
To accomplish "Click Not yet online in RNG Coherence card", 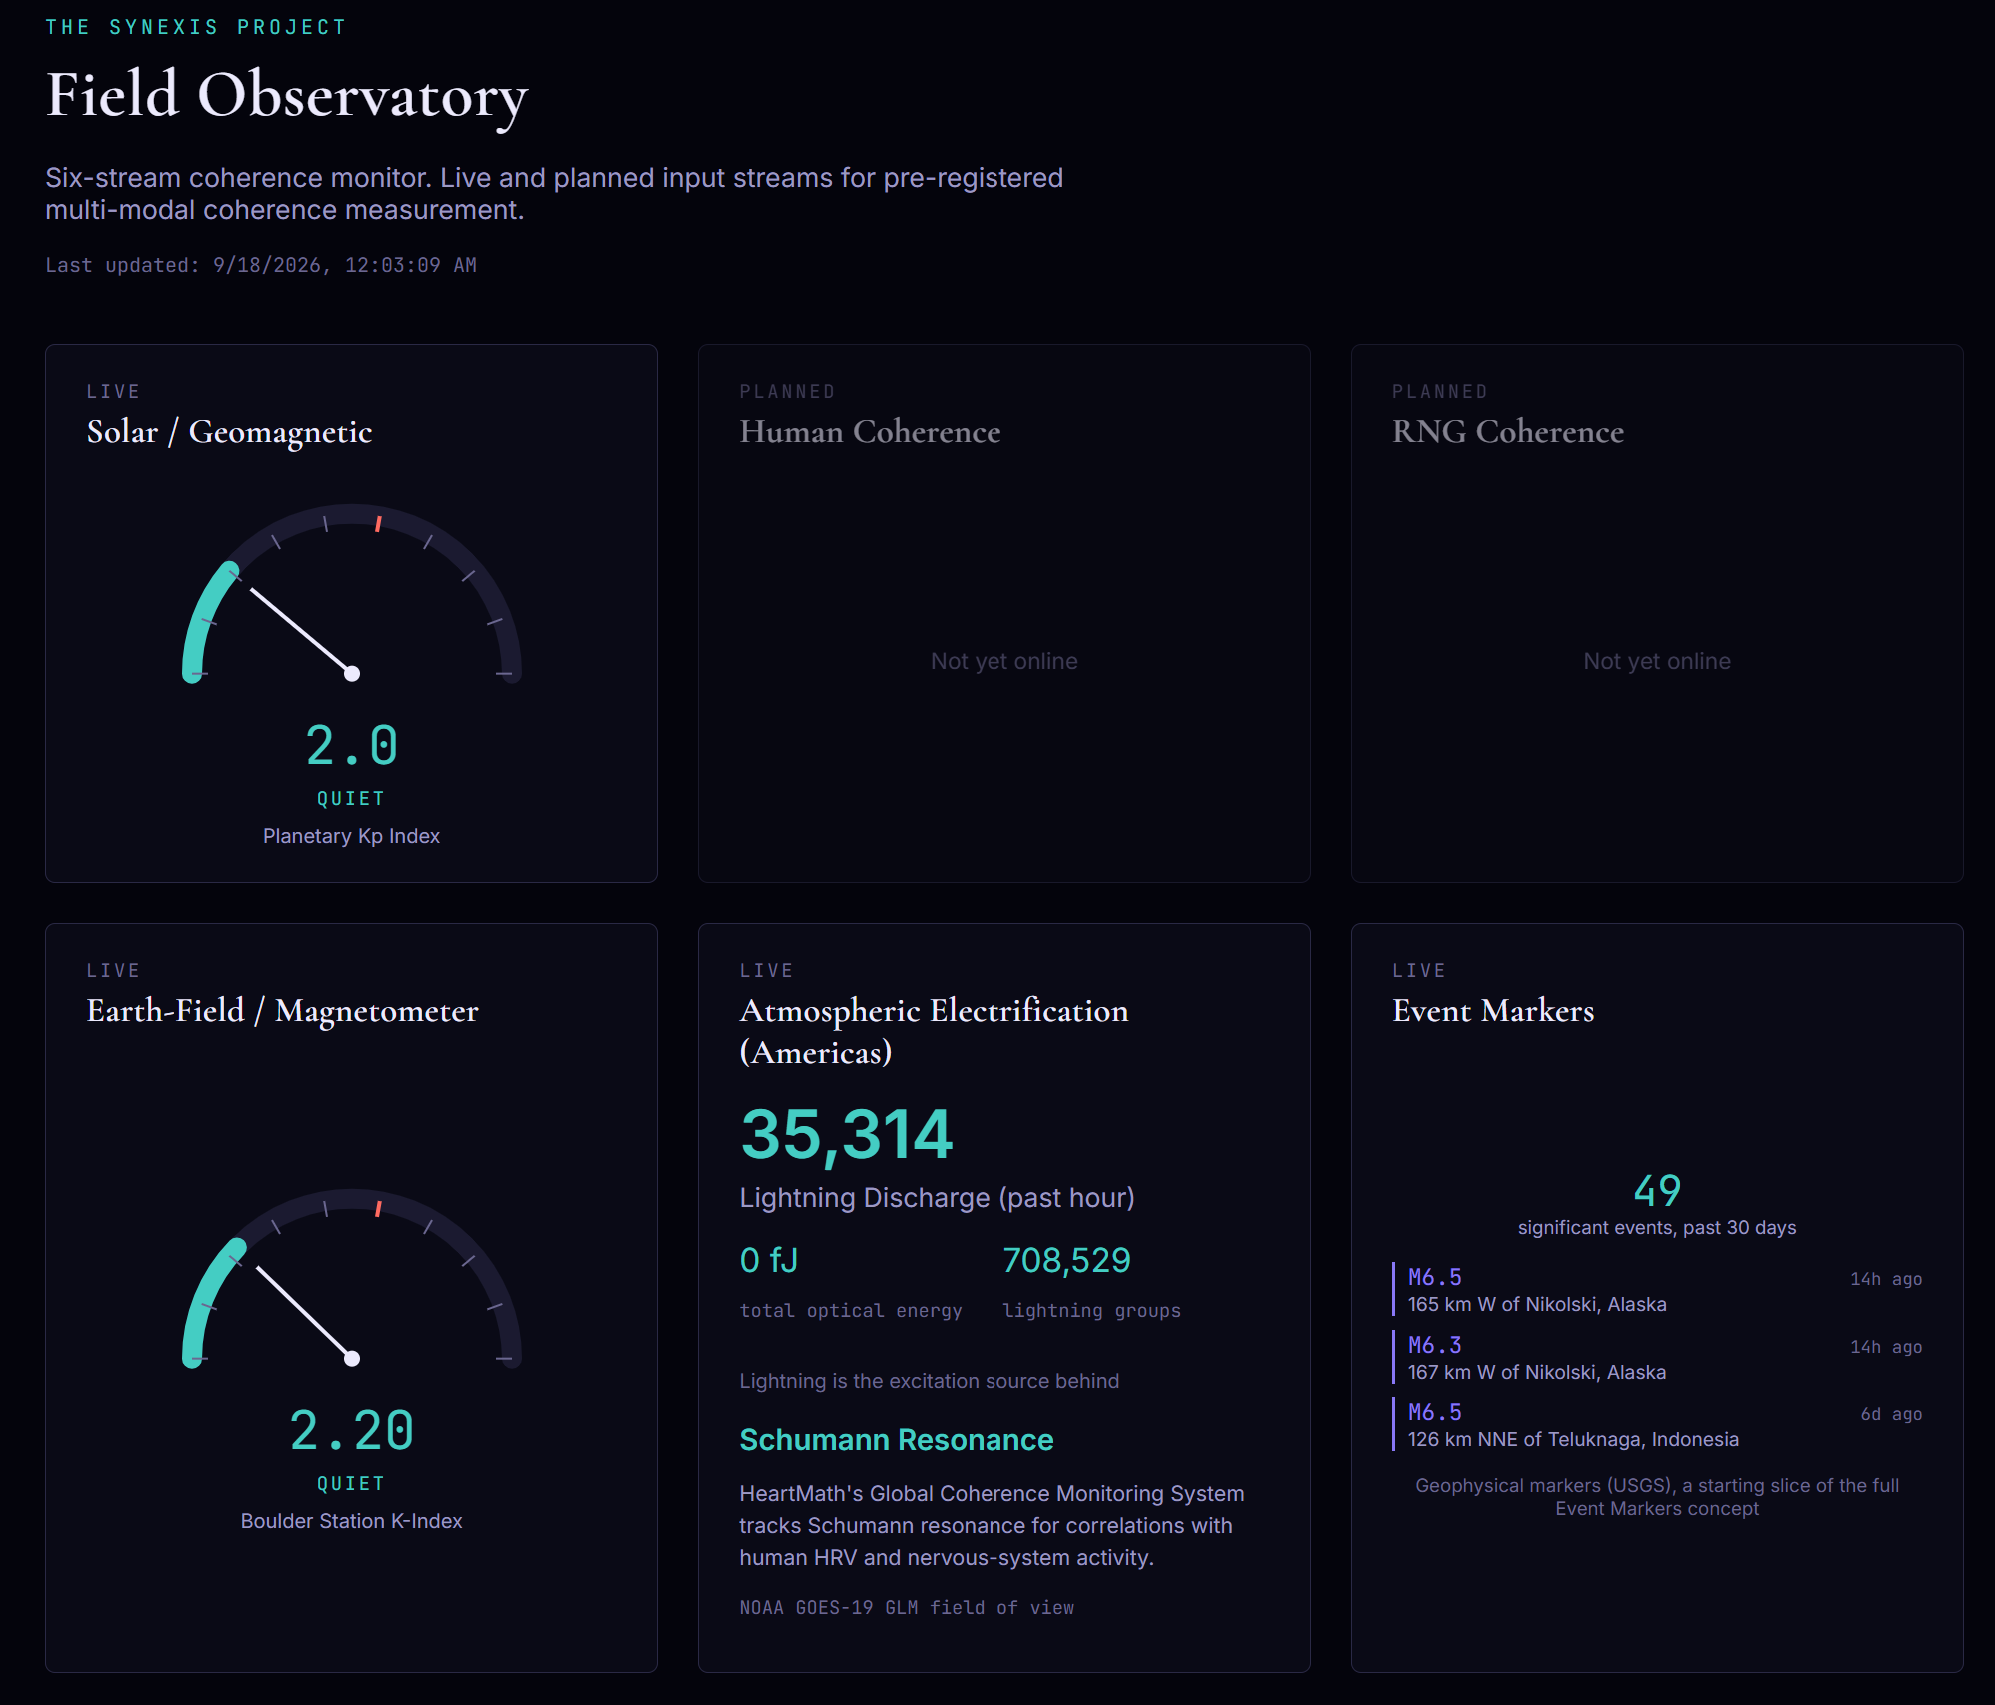I will (x=1657, y=661).
